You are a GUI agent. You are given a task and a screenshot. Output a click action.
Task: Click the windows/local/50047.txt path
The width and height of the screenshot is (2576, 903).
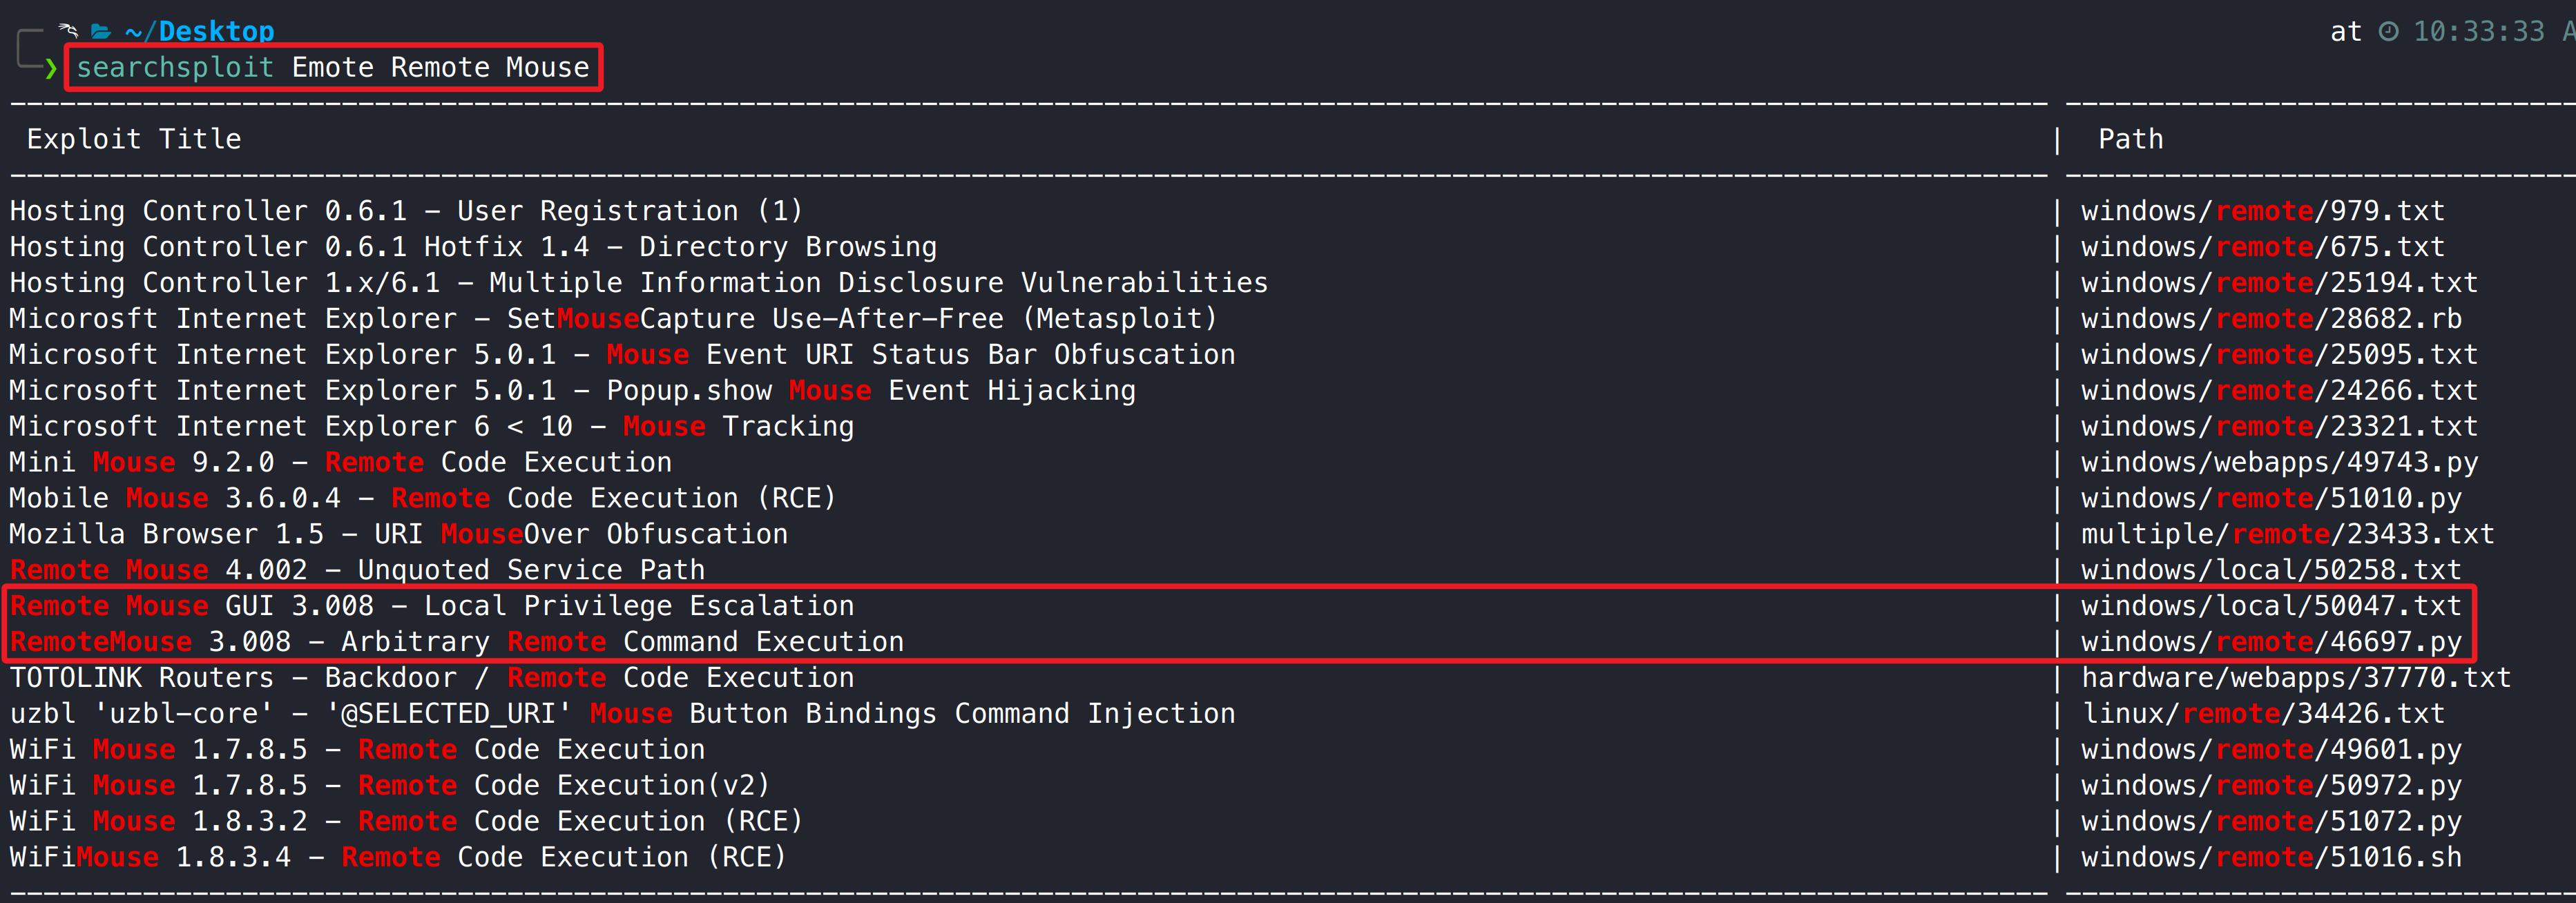click(2270, 606)
